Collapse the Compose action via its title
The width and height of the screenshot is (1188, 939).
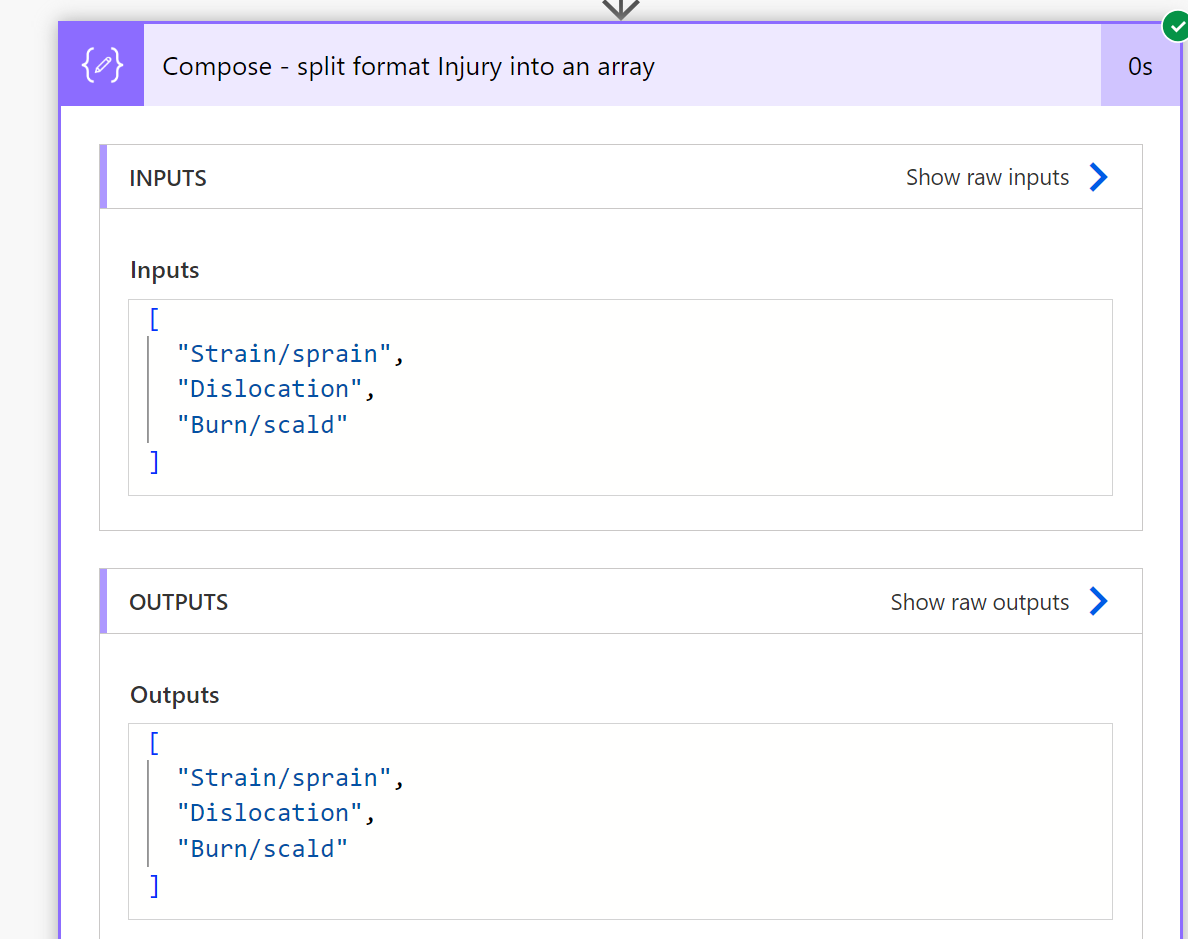(408, 67)
